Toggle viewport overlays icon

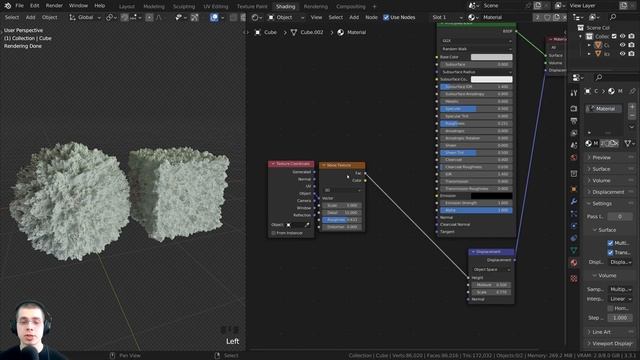click(214, 18)
